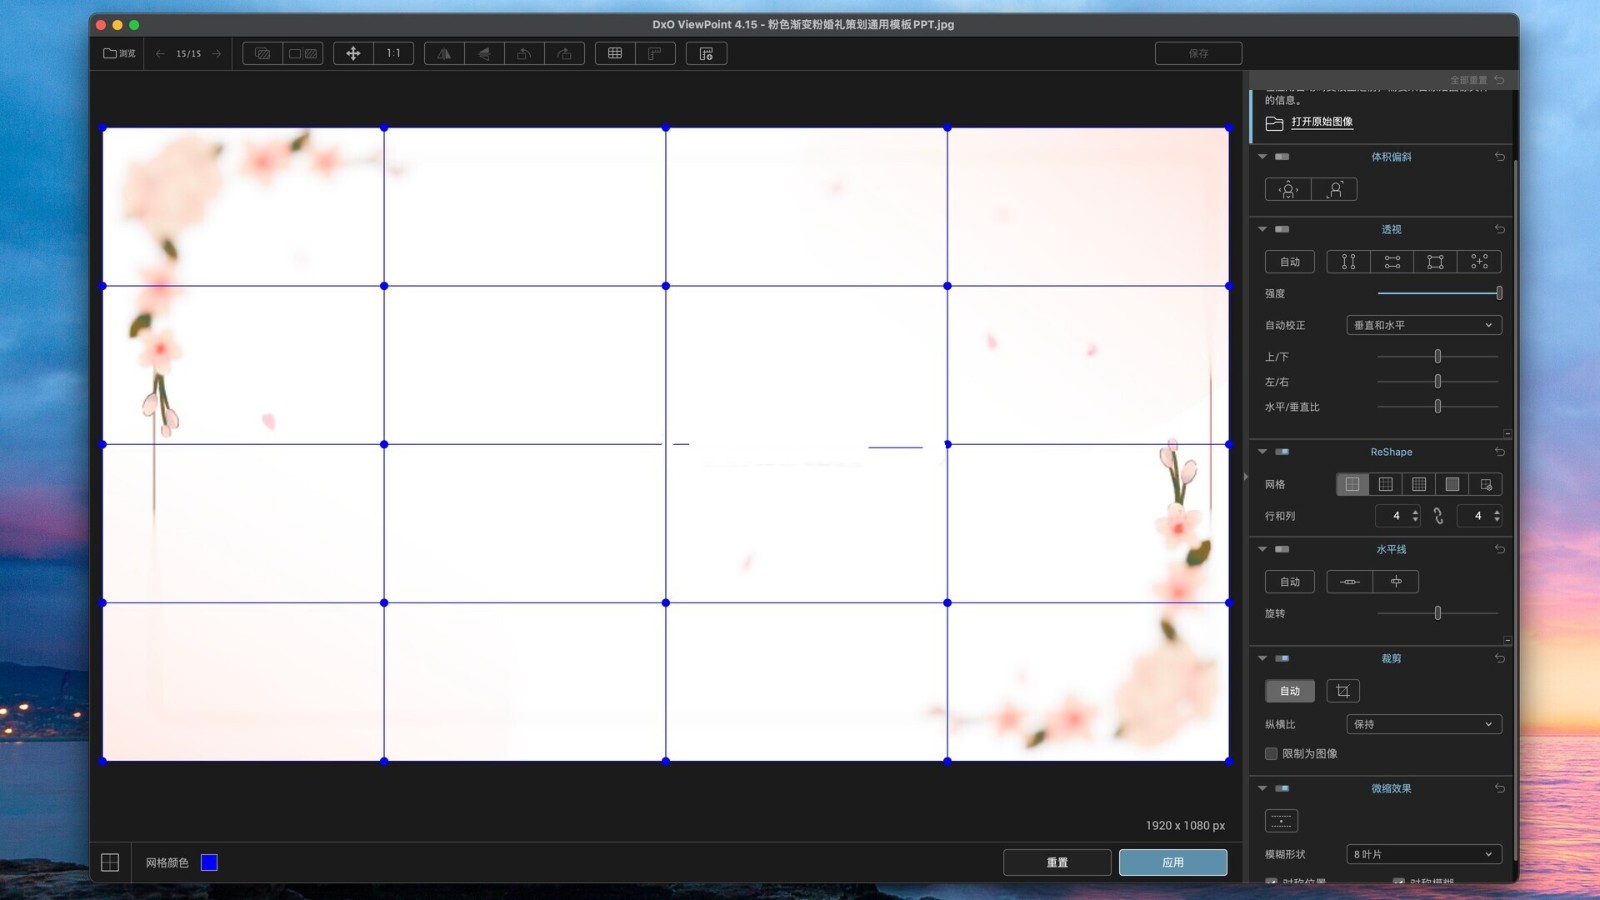The width and height of the screenshot is (1600, 900).
Task: Click the greyed-out 保存 save button
Action: click(1198, 53)
